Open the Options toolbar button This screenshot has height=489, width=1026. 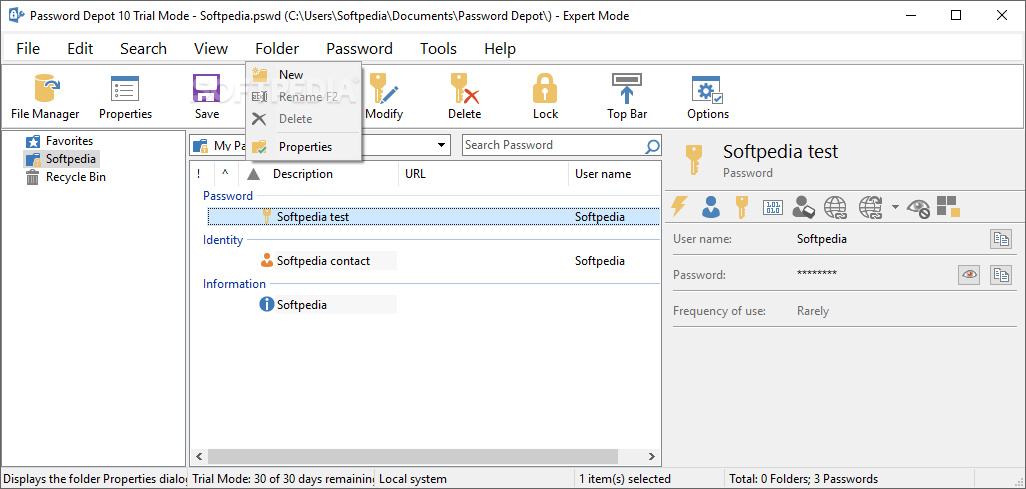707,96
